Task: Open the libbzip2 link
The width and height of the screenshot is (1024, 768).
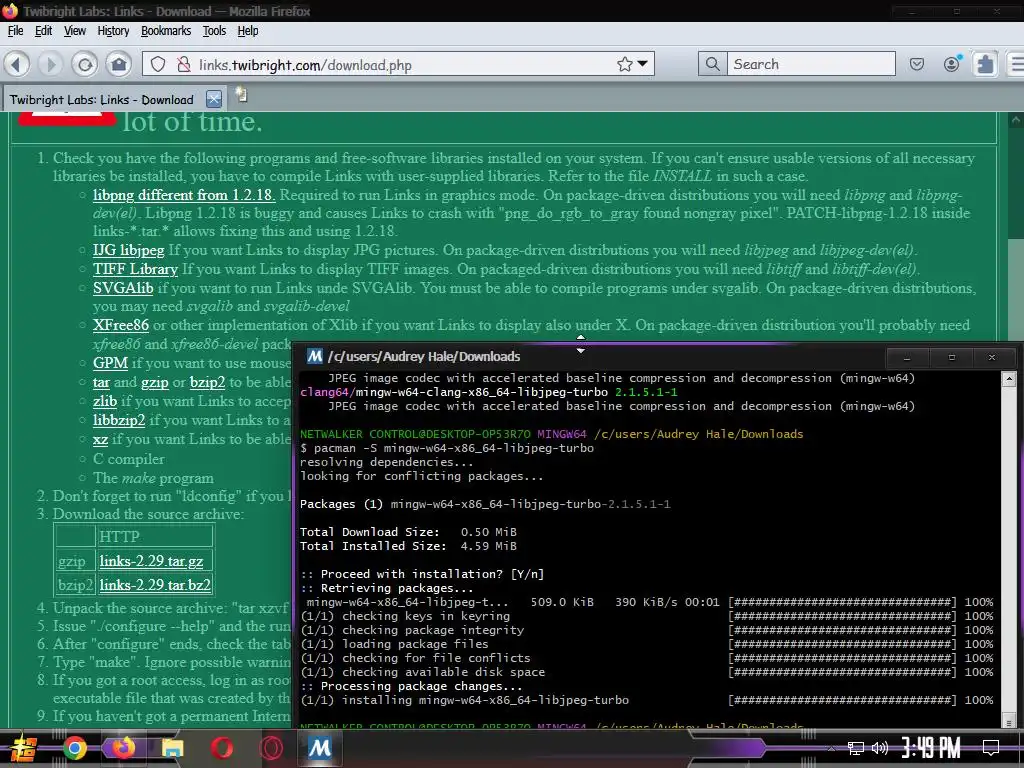Action: 119,420
